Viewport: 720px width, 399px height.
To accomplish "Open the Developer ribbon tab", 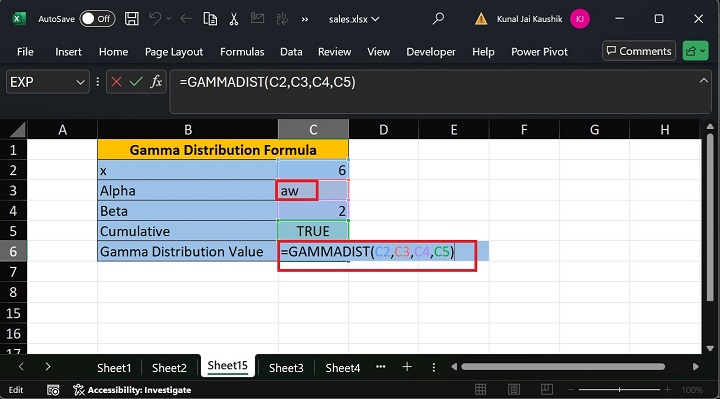I will [431, 52].
